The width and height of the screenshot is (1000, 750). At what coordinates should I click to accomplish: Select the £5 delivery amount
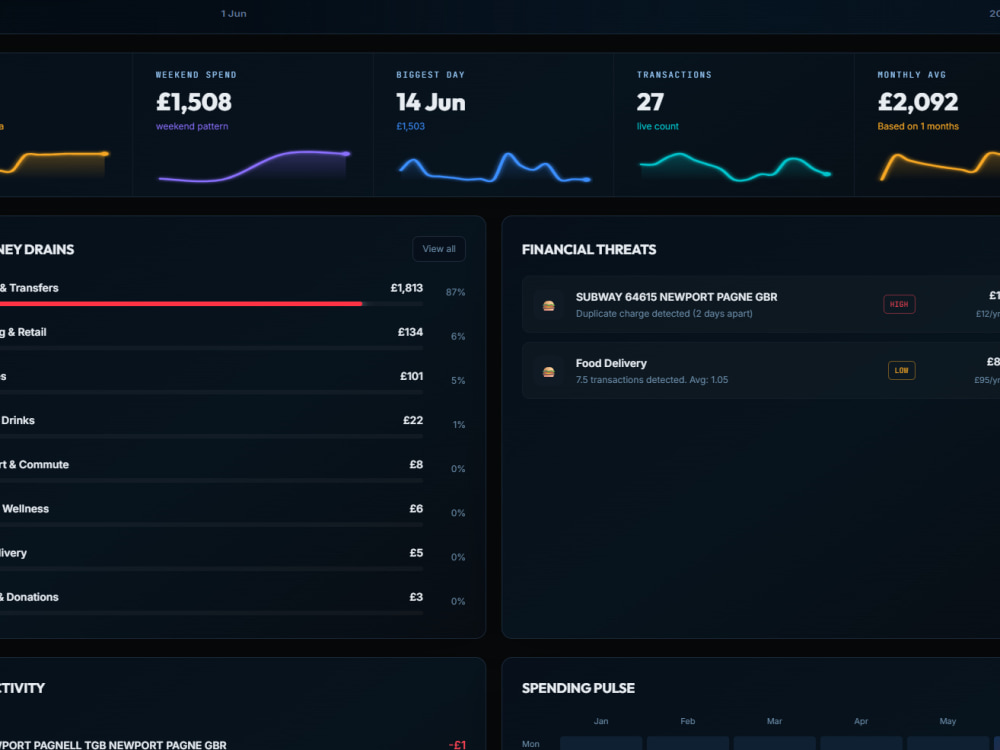pyautogui.click(x=416, y=552)
